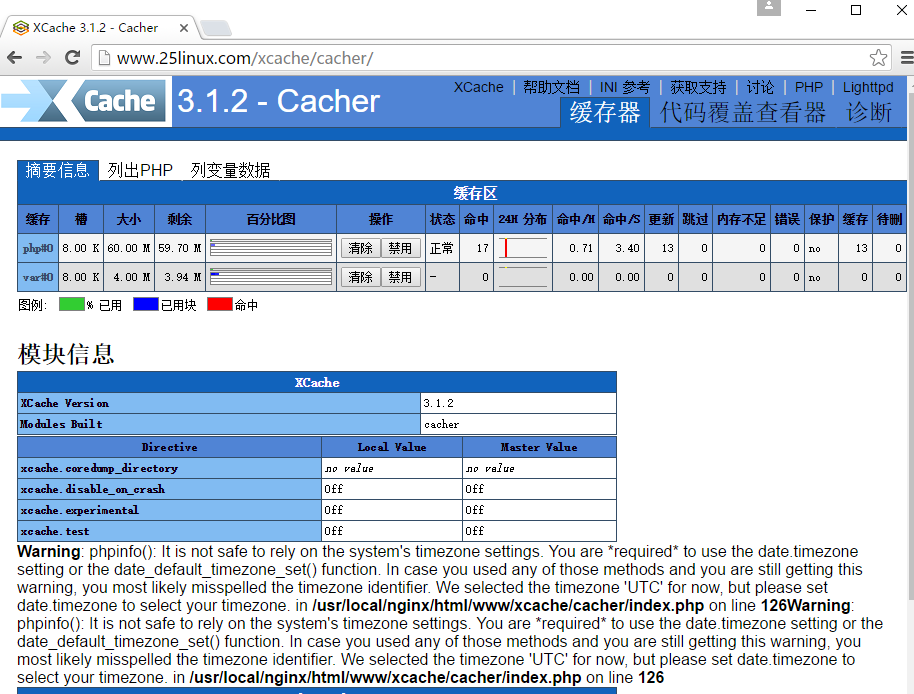Open the INI 参考 link
Image resolution: width=914 pixels, height=694 pixels.
click(x=625, y=87)
